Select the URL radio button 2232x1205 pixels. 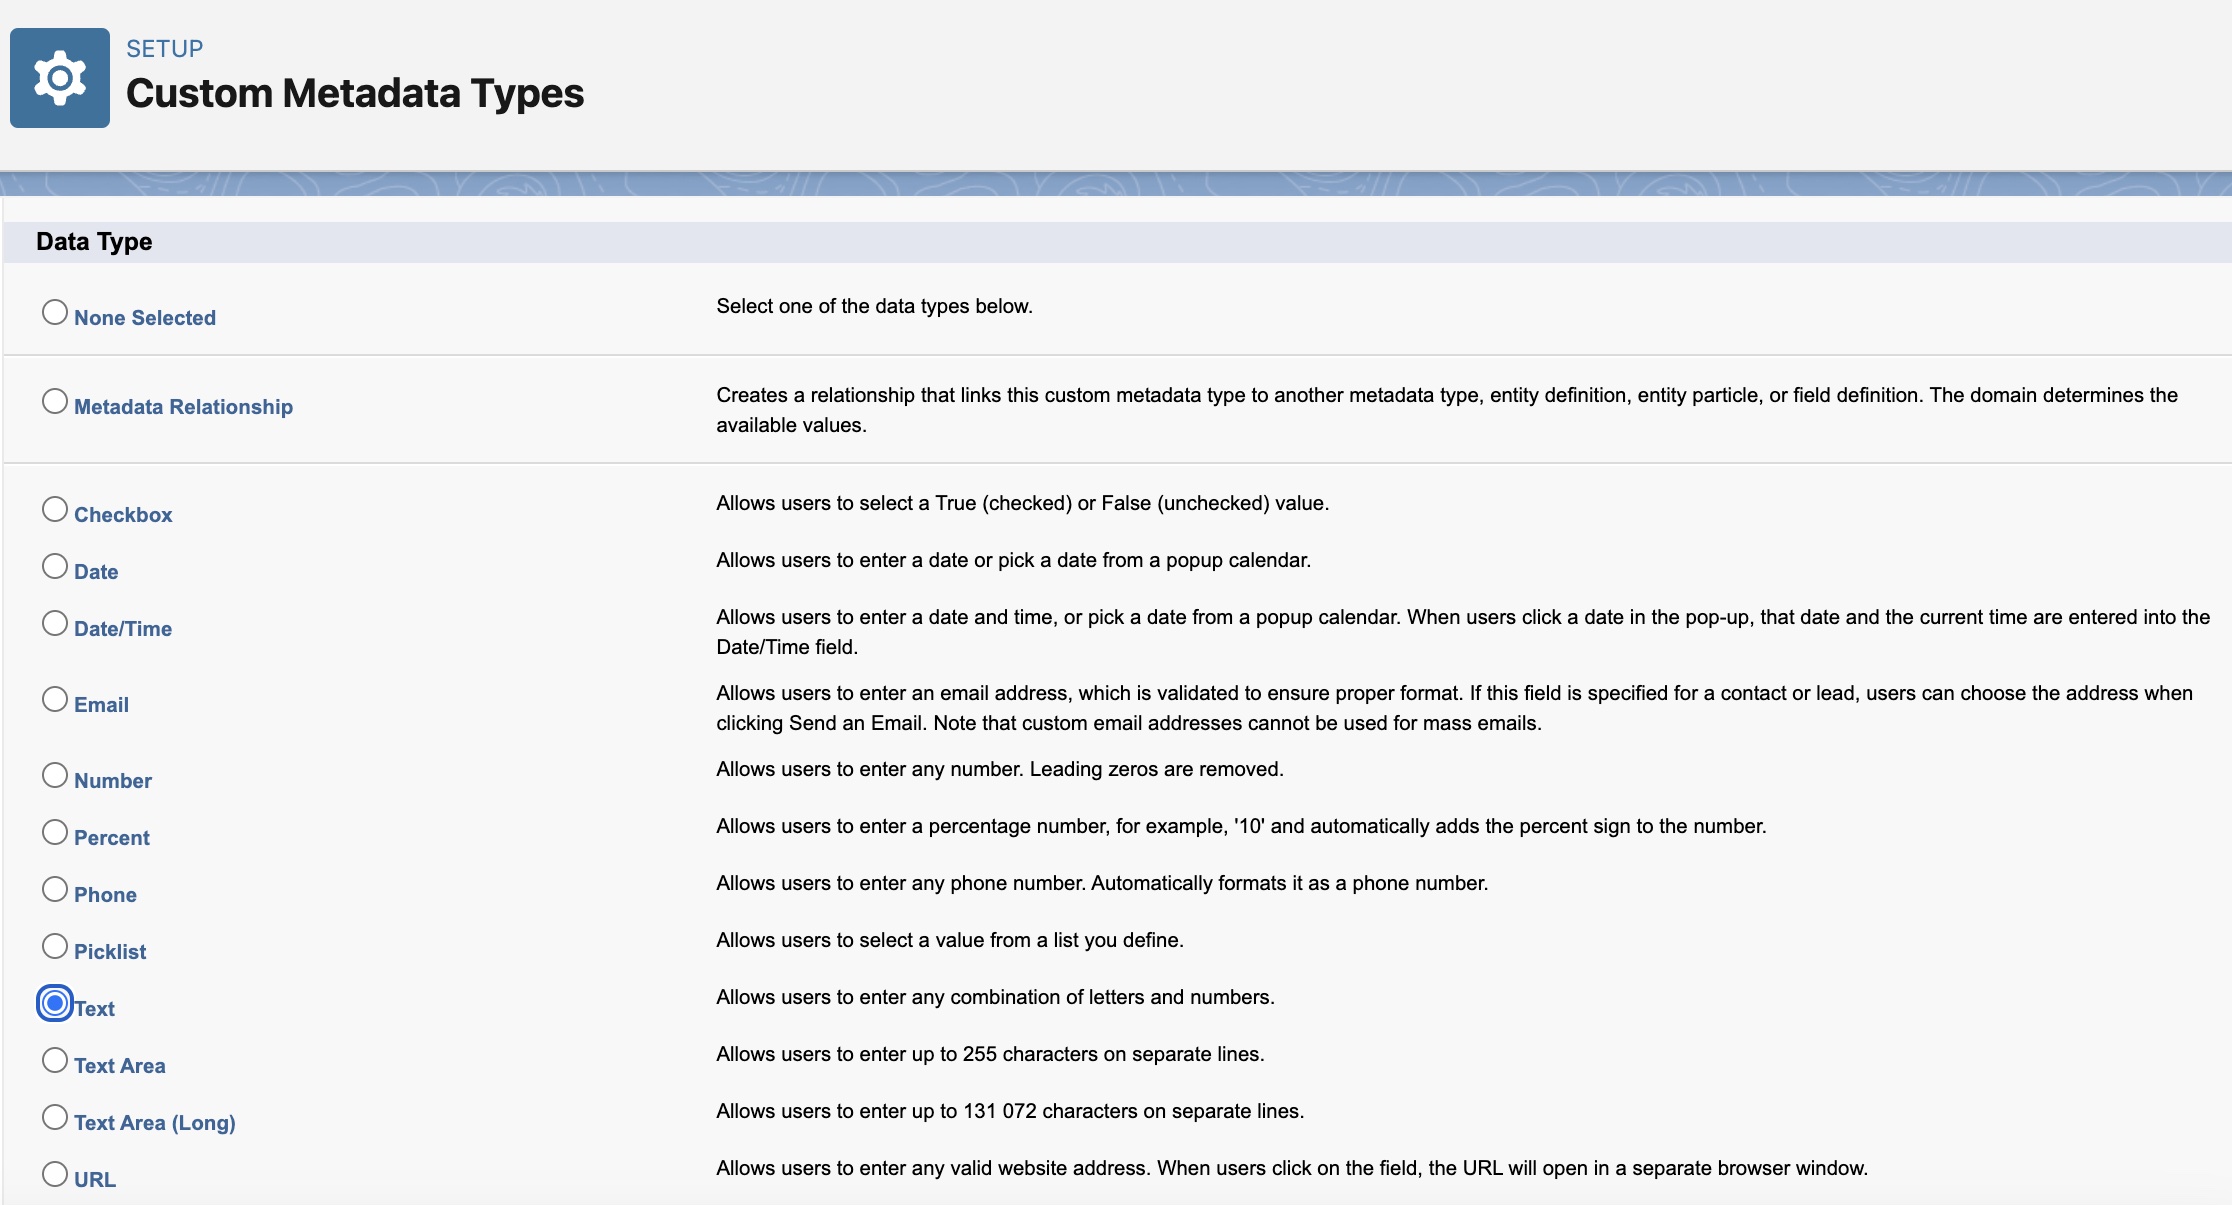coord(55,1174)
